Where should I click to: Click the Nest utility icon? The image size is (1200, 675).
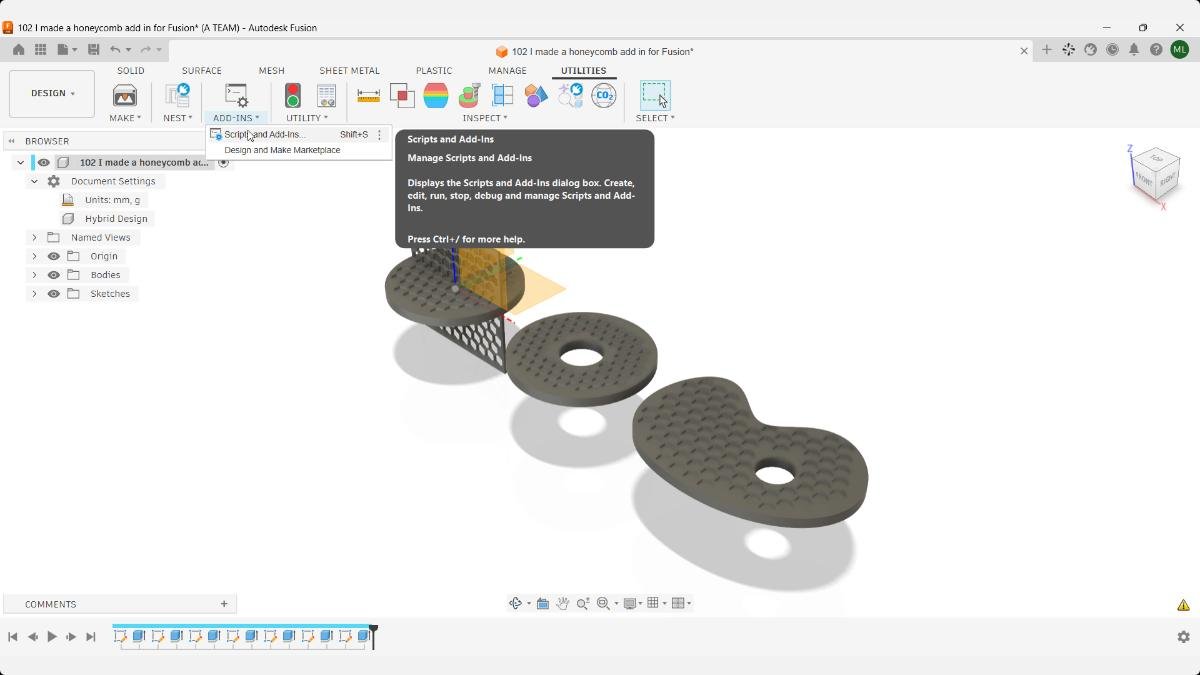(177, 96)
